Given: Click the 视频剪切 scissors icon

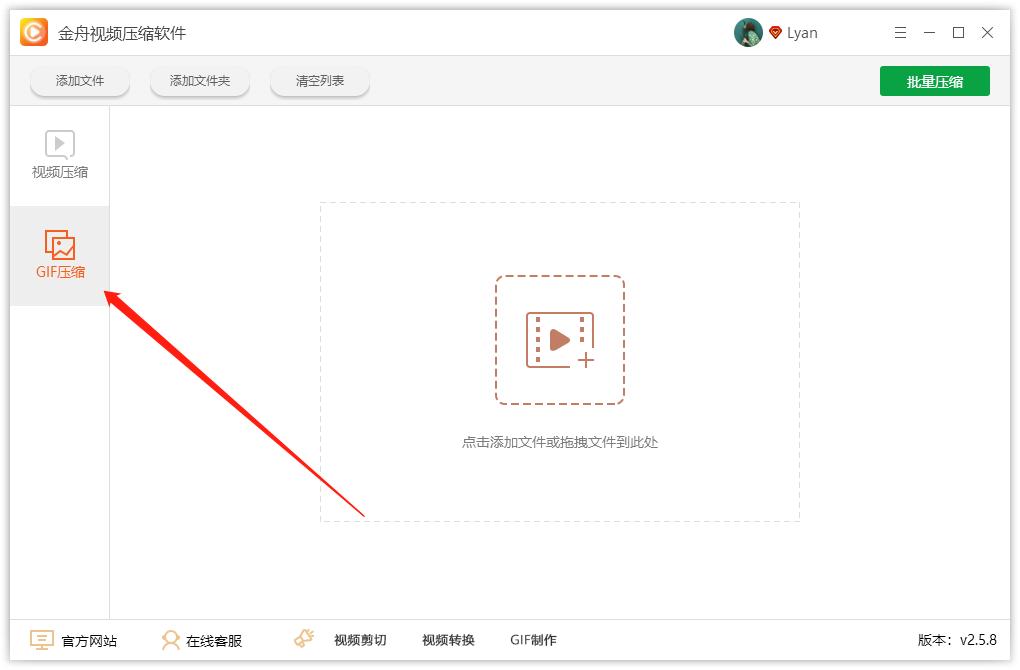Looking at the screenshot, I should 303,637.
